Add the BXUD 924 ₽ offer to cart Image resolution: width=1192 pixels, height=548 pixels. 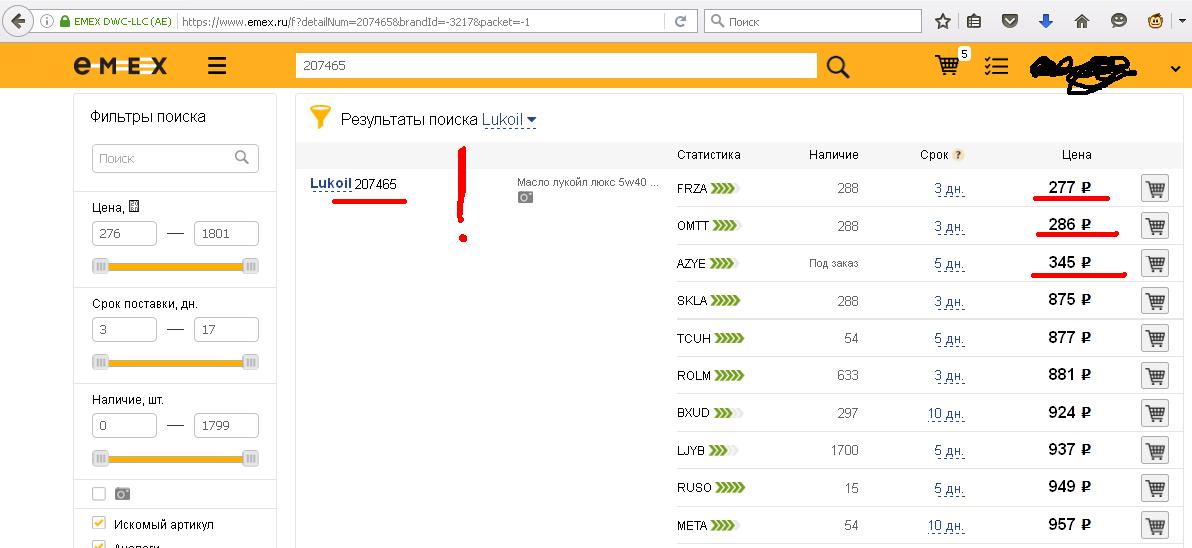[x=1155, y=413]
